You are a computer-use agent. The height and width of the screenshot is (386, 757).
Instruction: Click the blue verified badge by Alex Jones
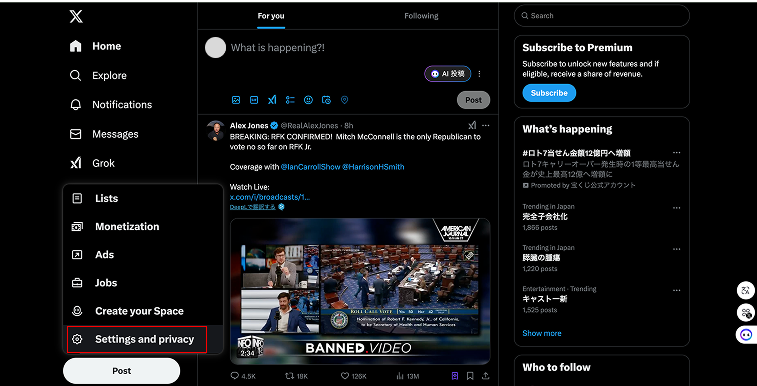click(x=274, y=125)
